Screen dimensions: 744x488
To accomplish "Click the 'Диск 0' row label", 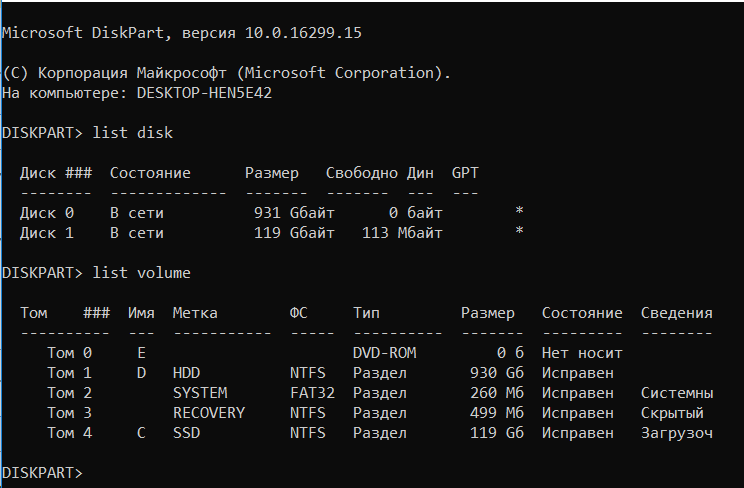I will [x=47, y=212].
